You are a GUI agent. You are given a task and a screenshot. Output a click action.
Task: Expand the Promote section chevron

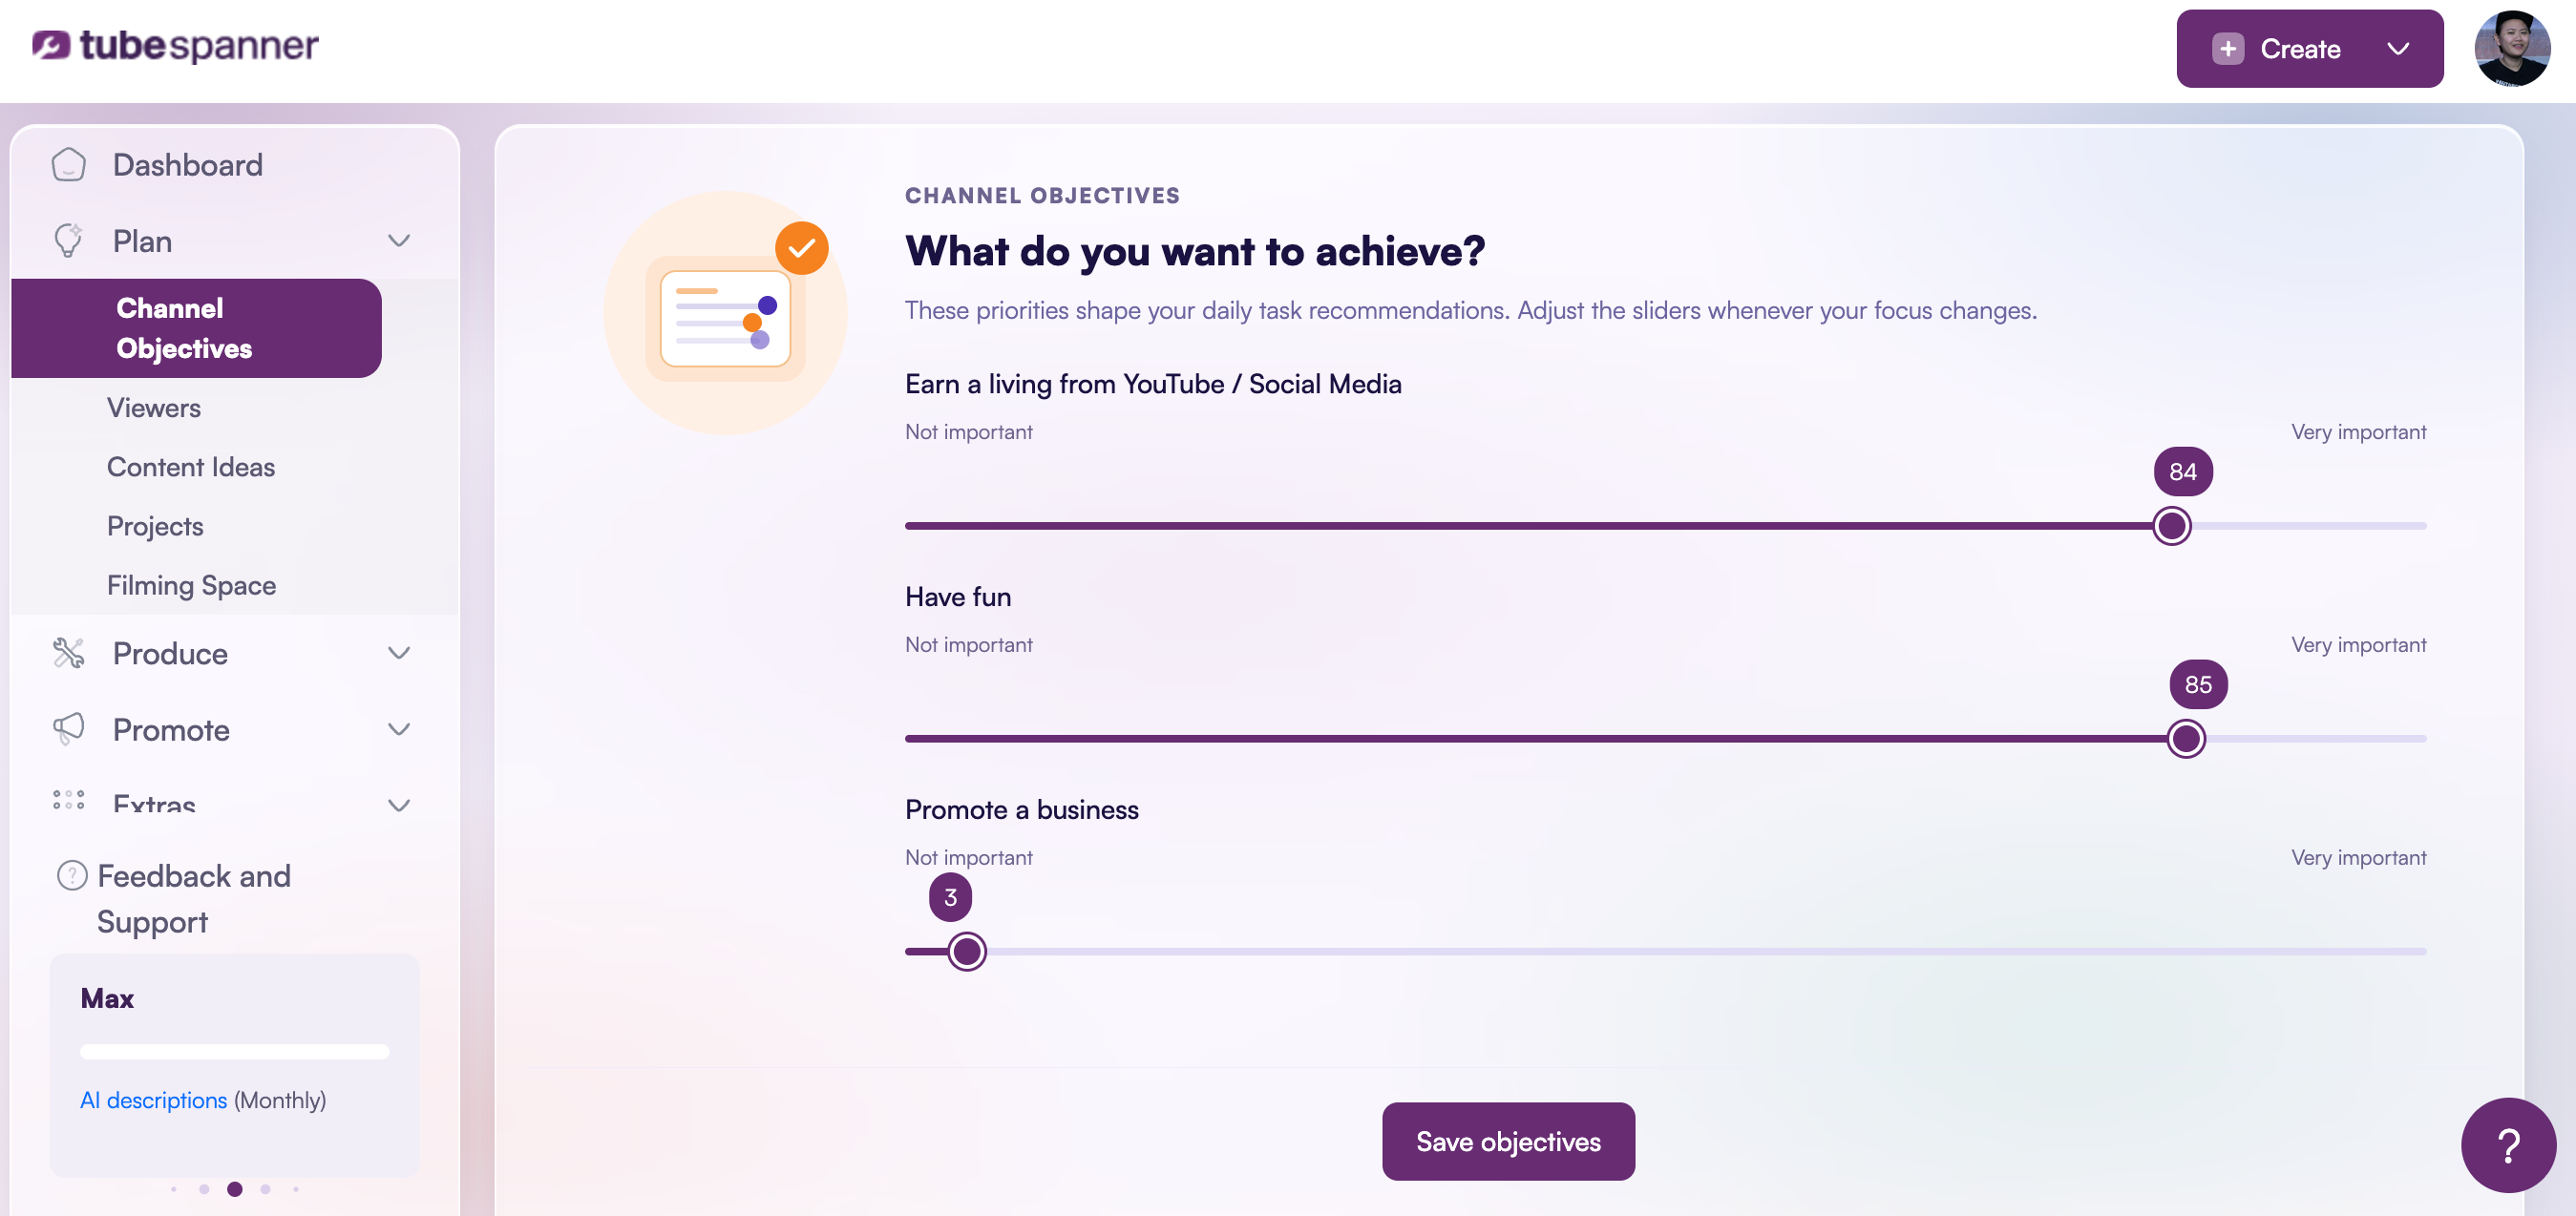(399, 729)
